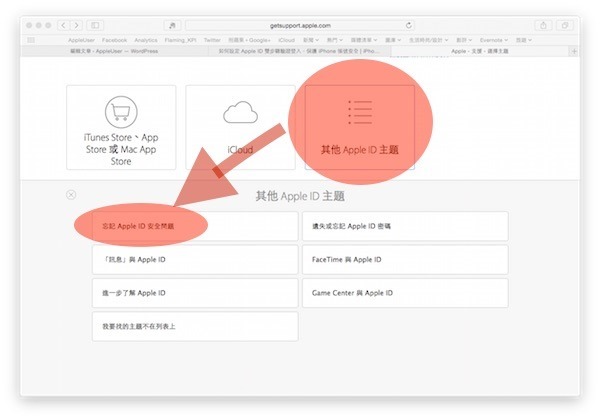The height and width of the screenshot is (420, 600).
Task: Choose 進一步了解 Apple ID topic
Action: (195, 293)
